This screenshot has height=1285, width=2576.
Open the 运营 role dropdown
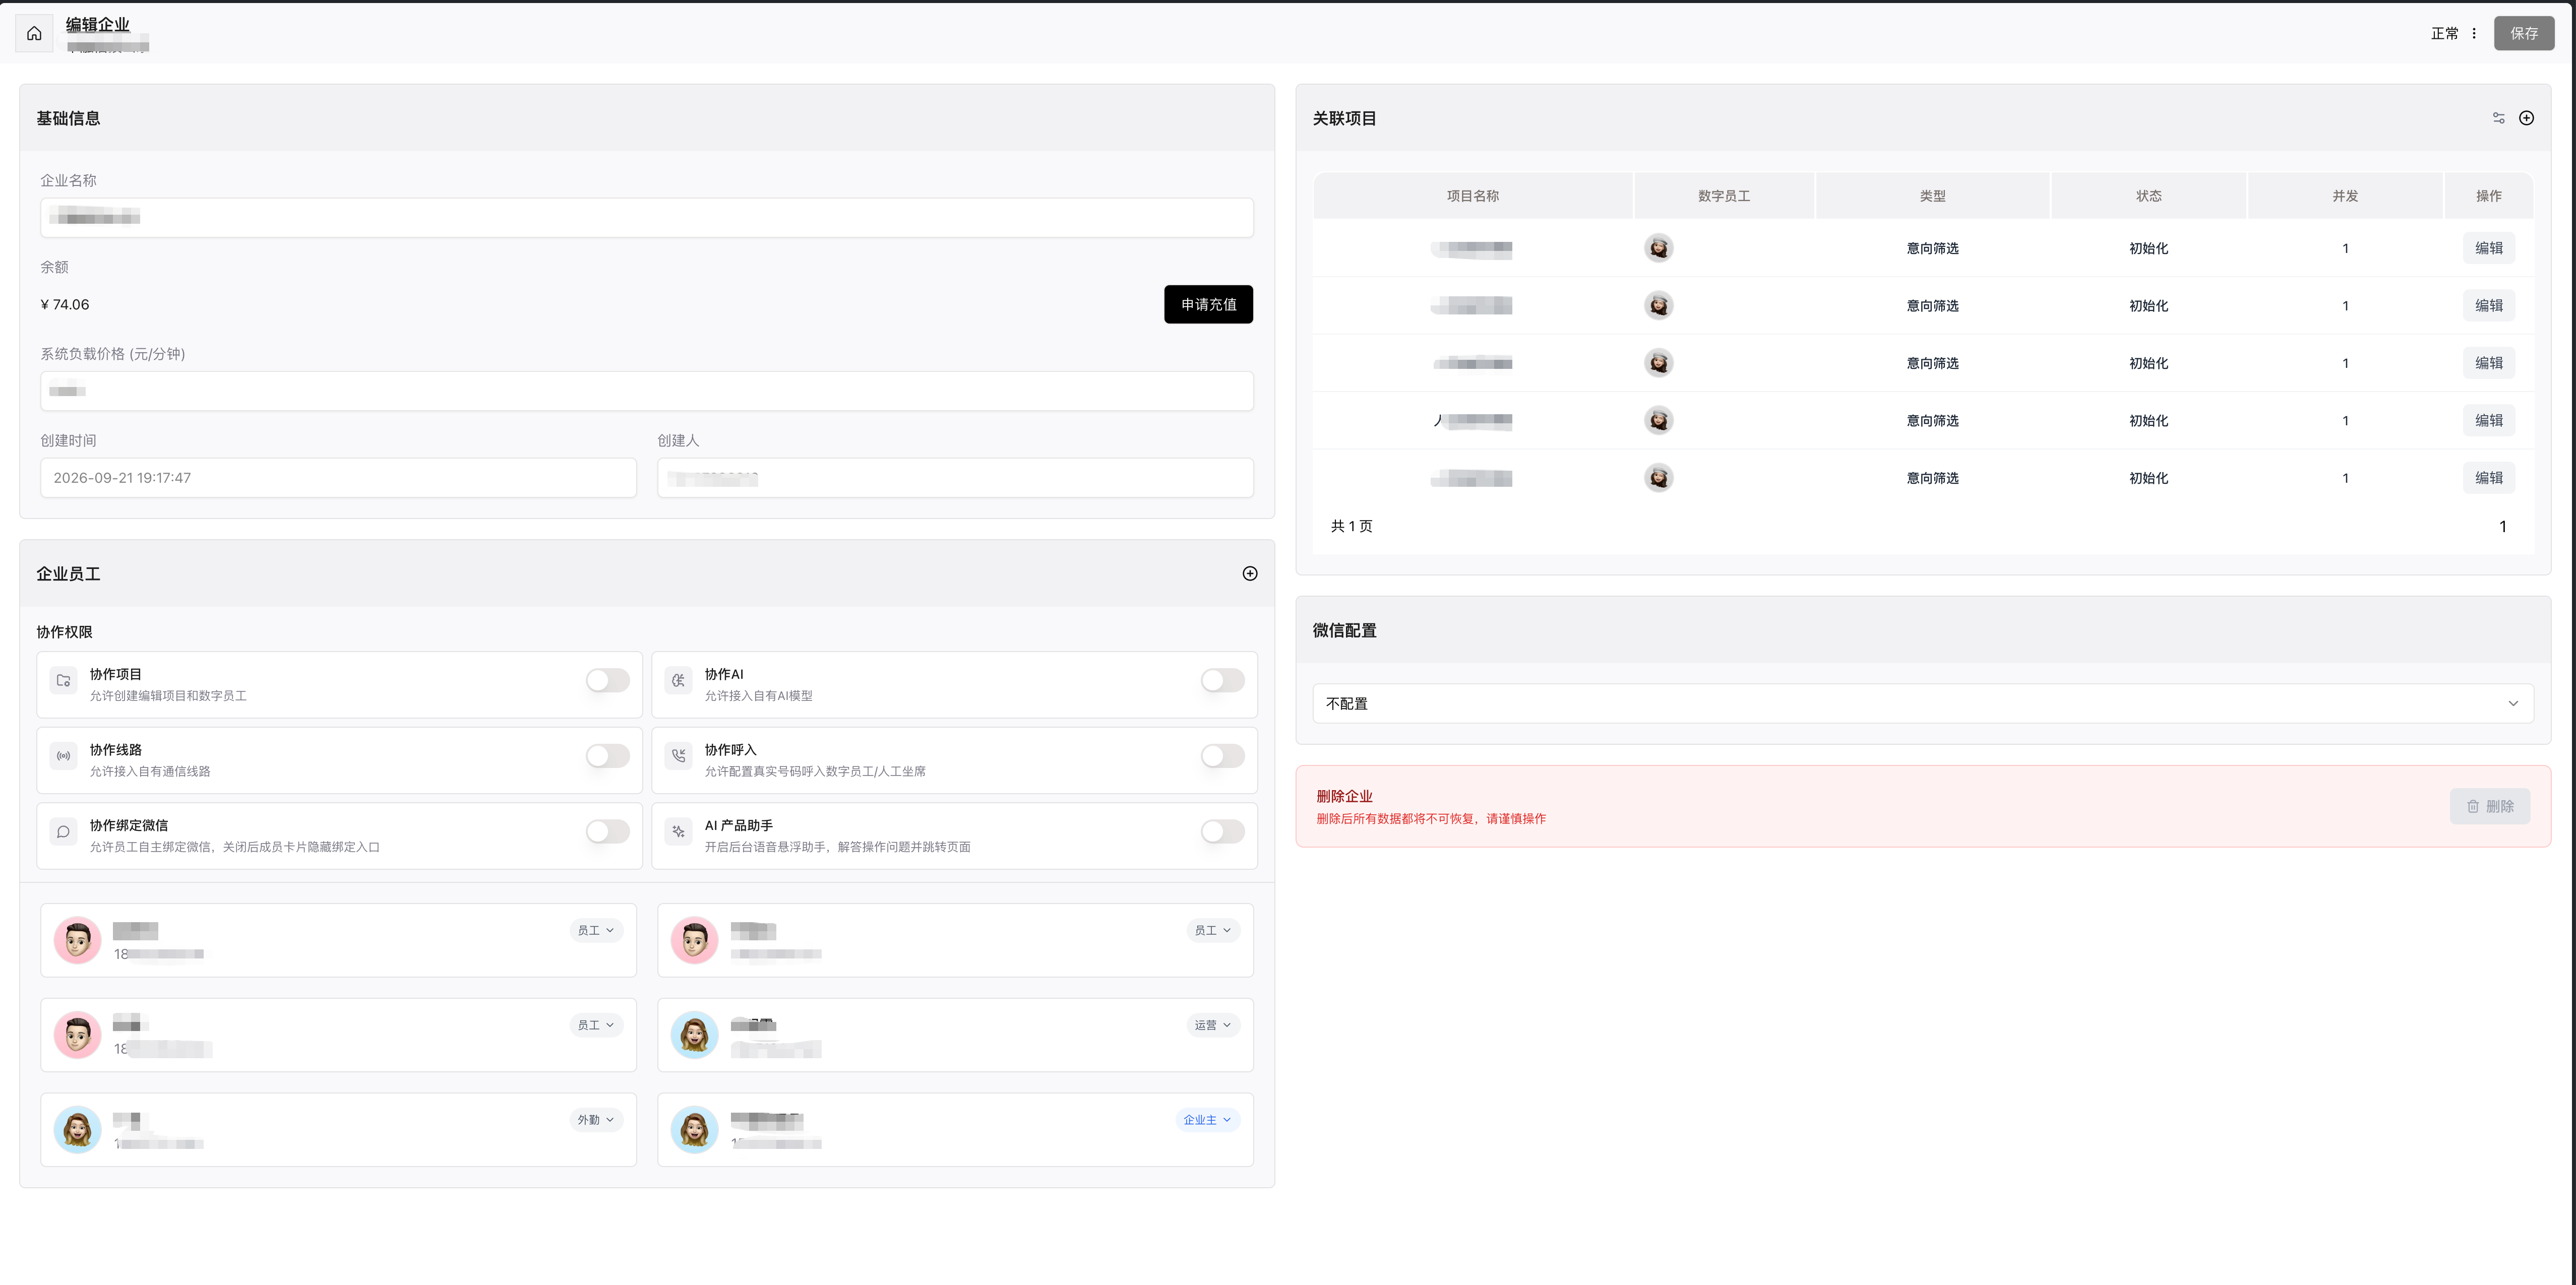pyautogui.click(x=1212, y=1025)
